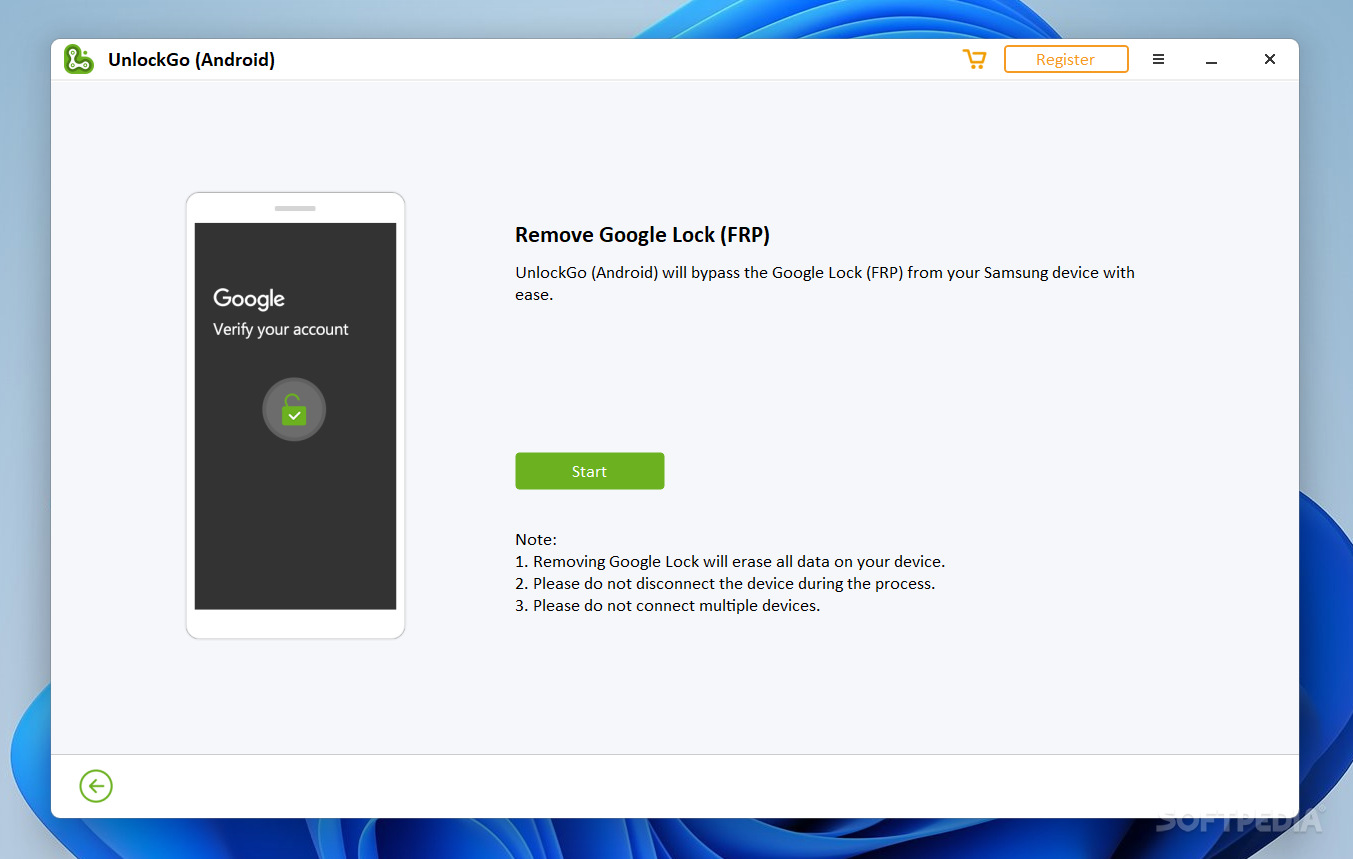Click note 'Removing Google Lock will erase all data'
The height and width of the screenshot is (859, 1353).
click(730, 562)
